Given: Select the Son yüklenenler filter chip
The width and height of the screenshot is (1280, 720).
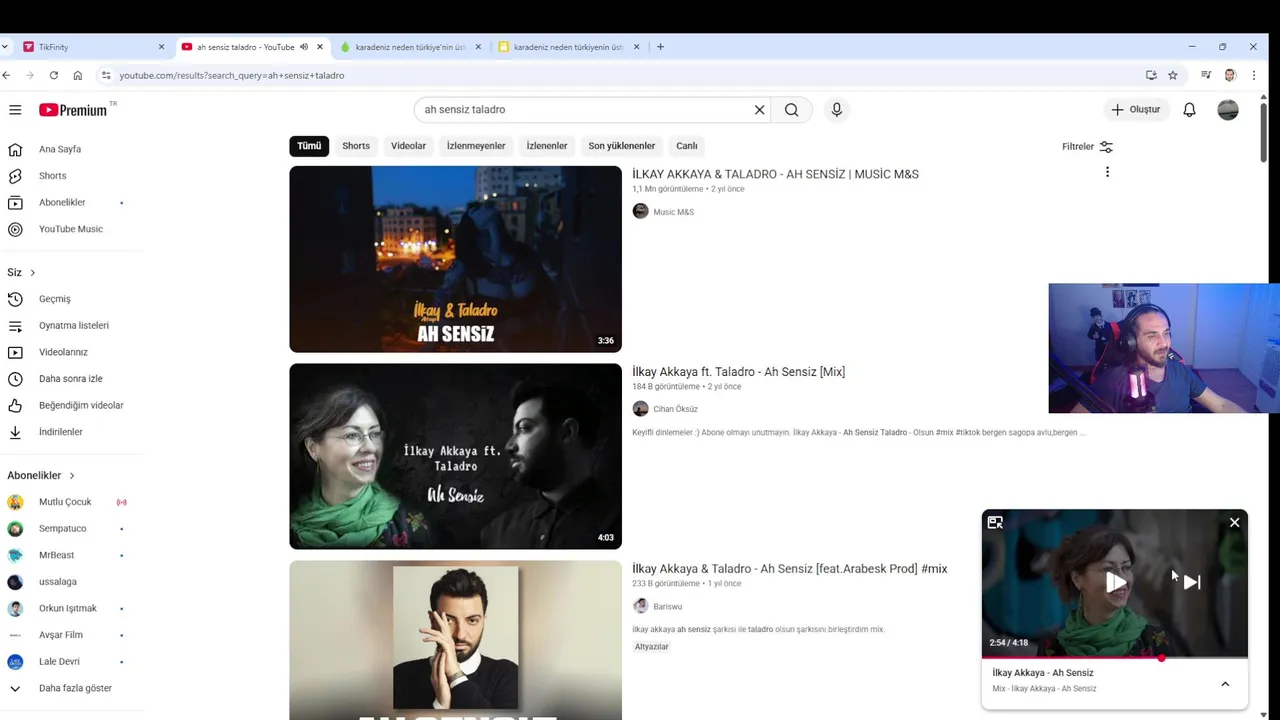Looking at the screenshot, I should (x=622, y=146).
